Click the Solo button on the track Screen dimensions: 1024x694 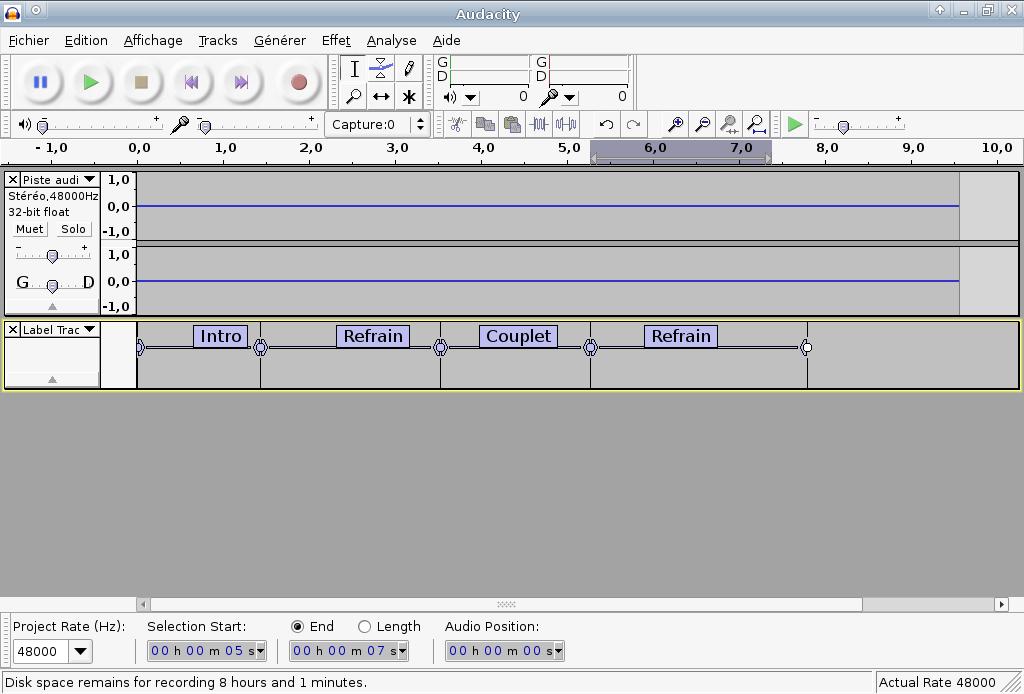[73, 229]
